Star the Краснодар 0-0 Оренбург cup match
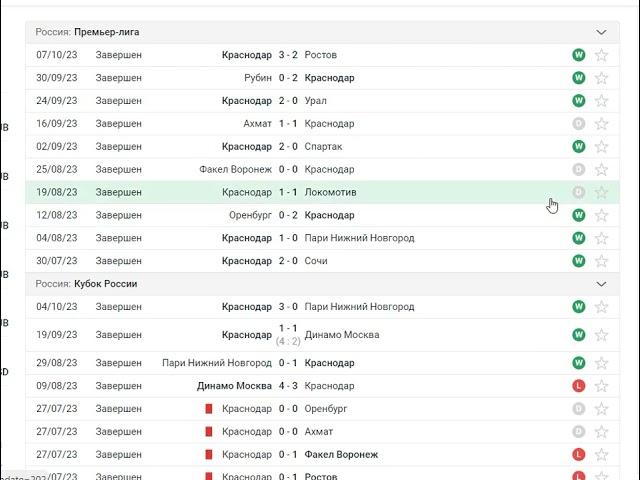The image size is (640, 480). click(601, 409)
